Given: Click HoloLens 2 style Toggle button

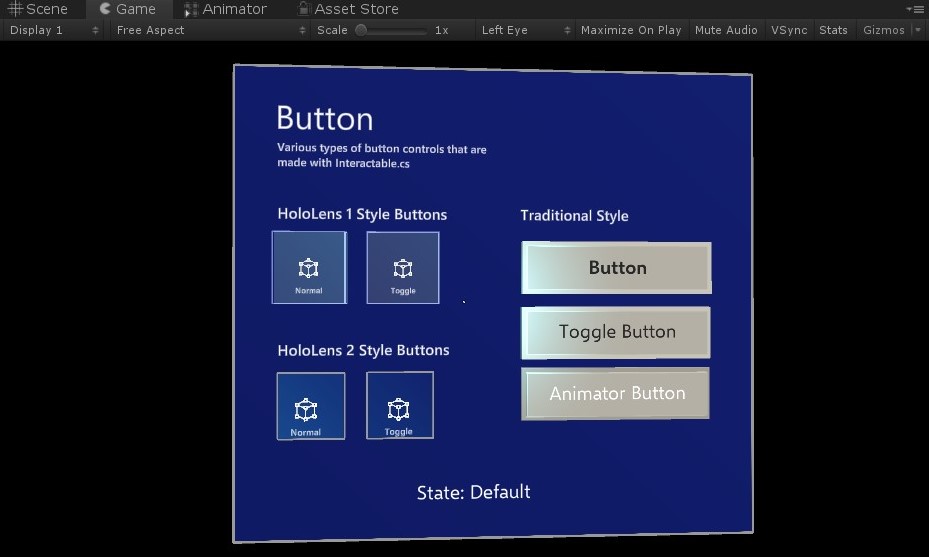Looking at the screenshot, I should [x=400, y=405].
